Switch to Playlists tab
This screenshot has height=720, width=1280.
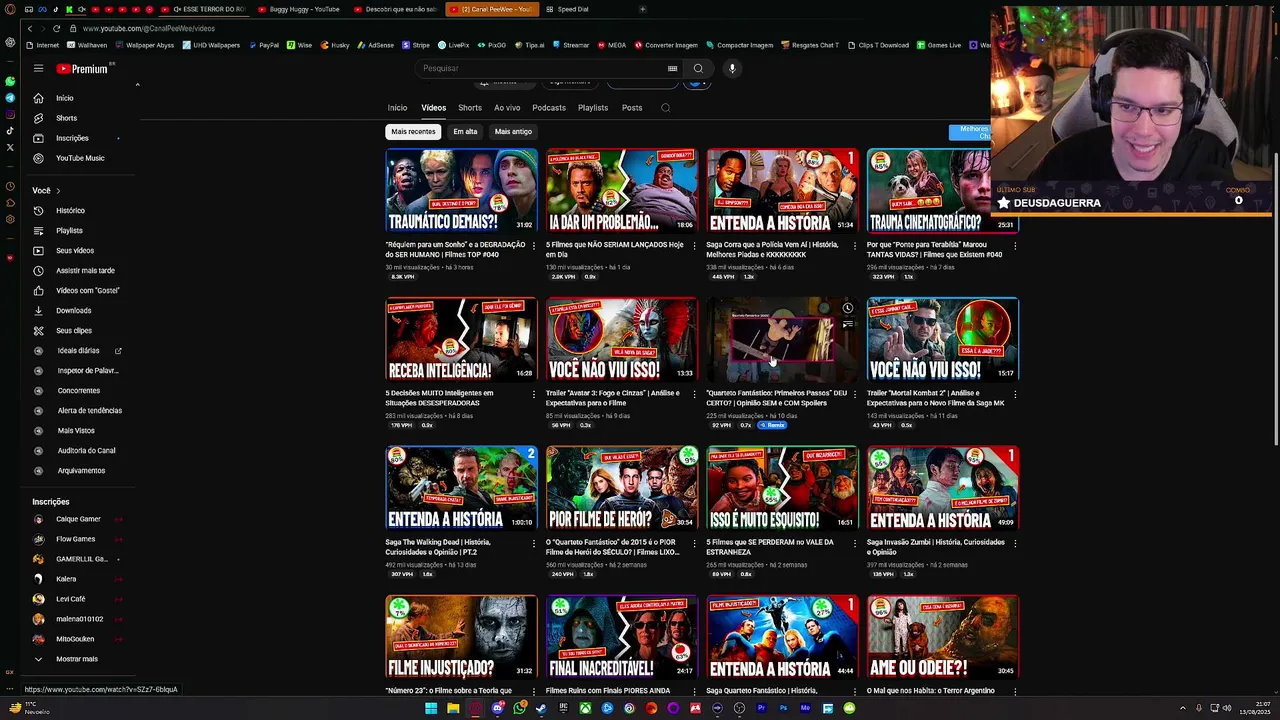[x=593, y=108]
